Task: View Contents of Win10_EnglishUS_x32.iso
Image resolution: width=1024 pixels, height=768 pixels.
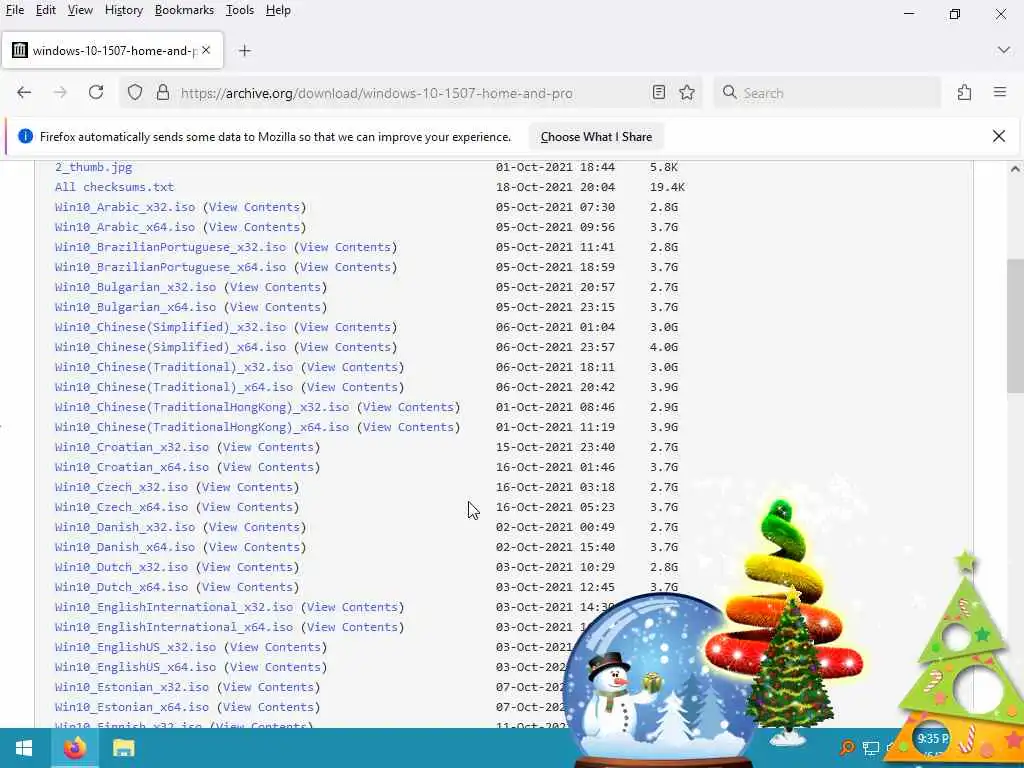Action: [275, 647]
